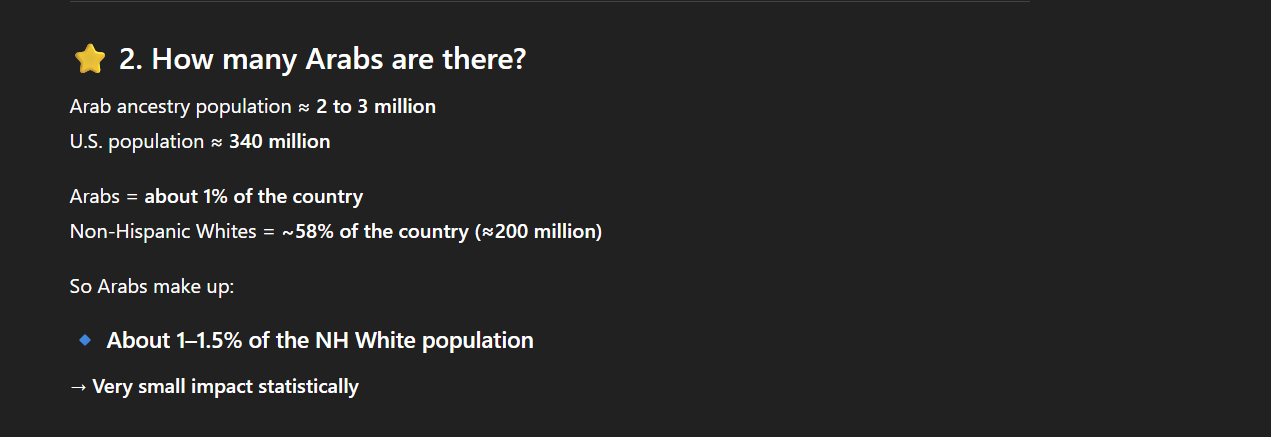This screenshot has width=1271, height=437.
Task: Click the heading number '2.'
Action: pos(131,60)
